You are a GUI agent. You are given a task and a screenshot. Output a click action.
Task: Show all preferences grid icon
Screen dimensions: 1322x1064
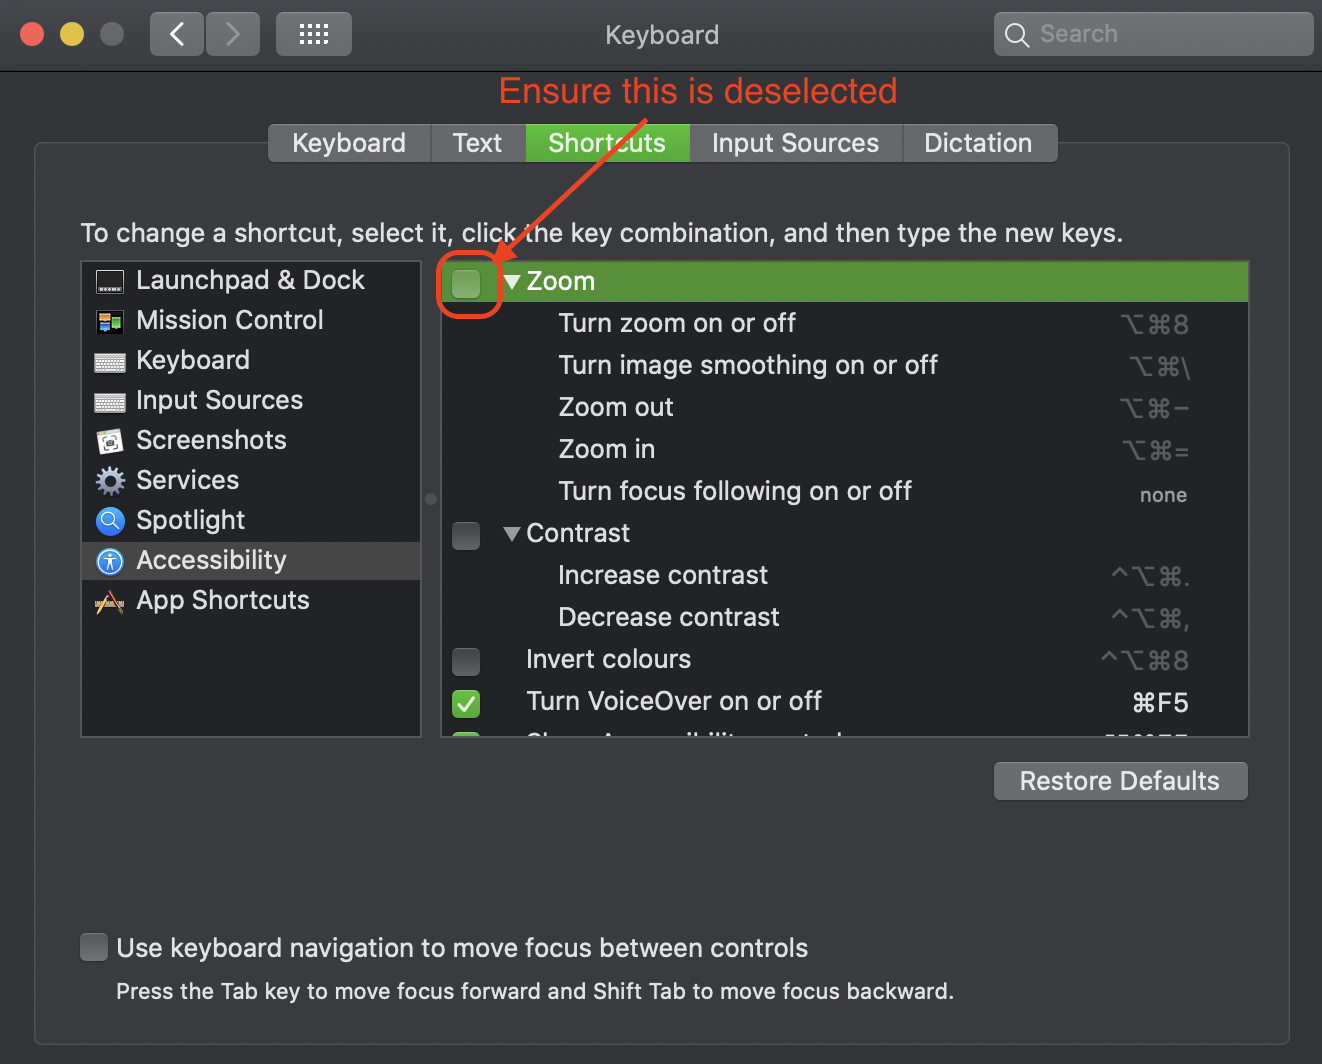coord(314,35)
